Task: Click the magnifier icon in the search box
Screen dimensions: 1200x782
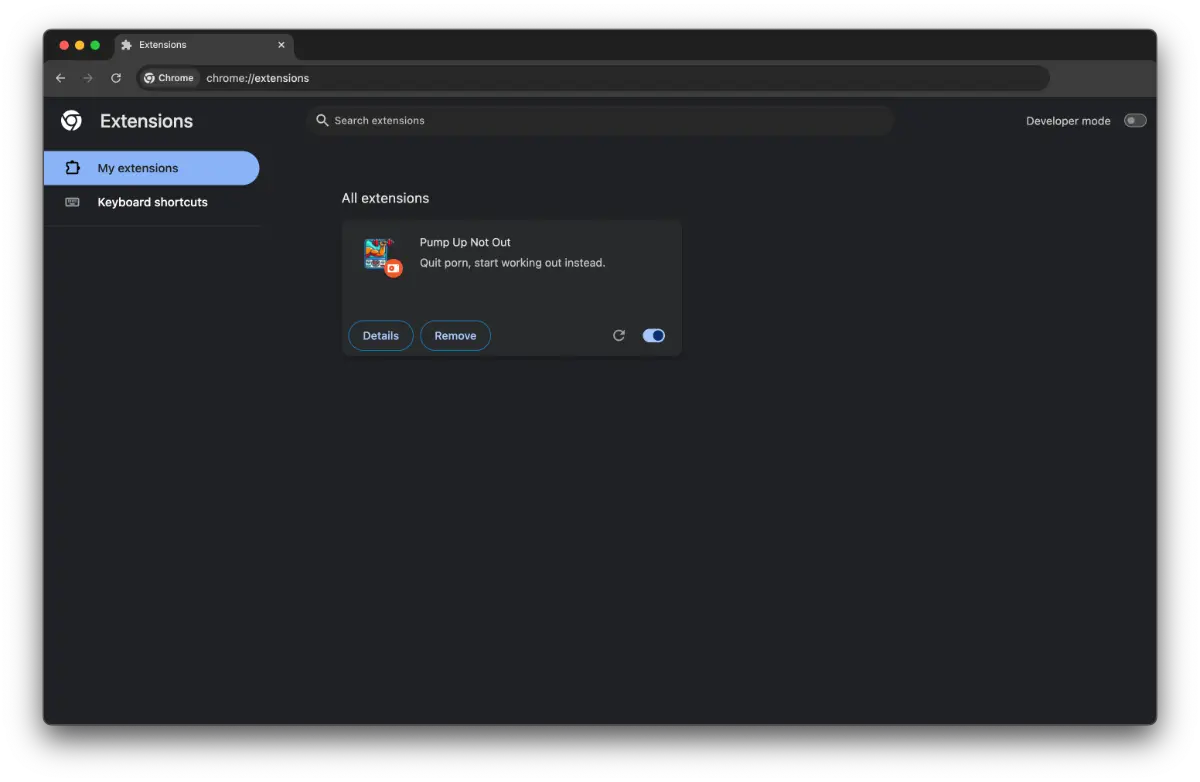Action: 322,120
